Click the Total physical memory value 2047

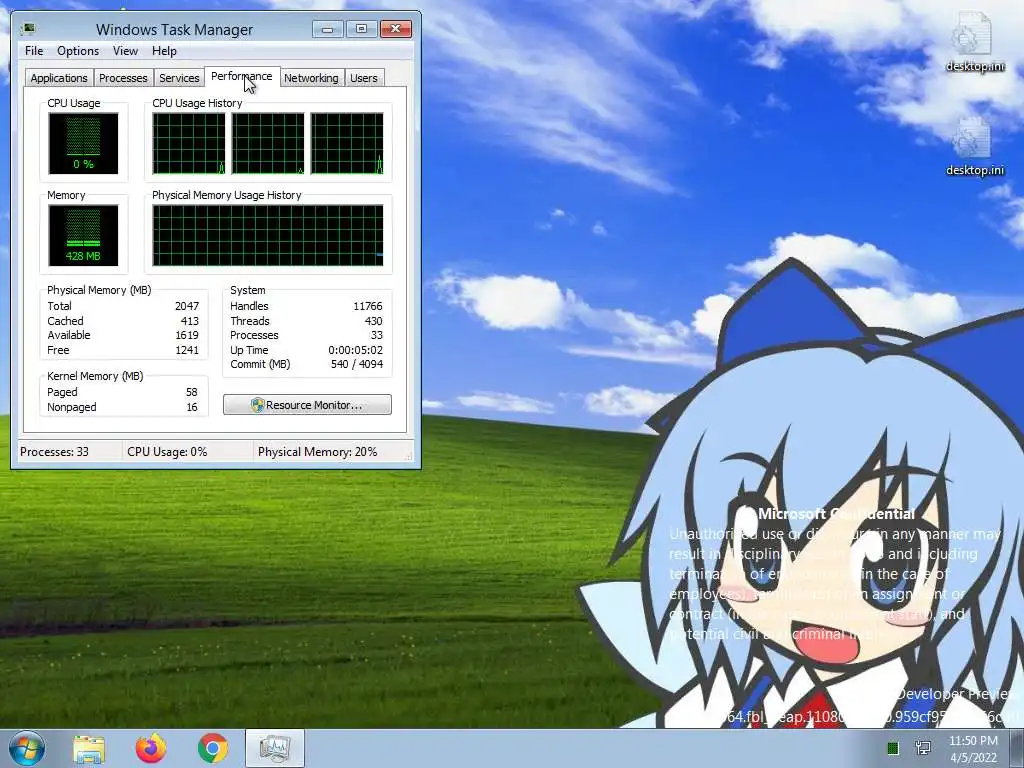pyautogui.click(x=187, y=306)
